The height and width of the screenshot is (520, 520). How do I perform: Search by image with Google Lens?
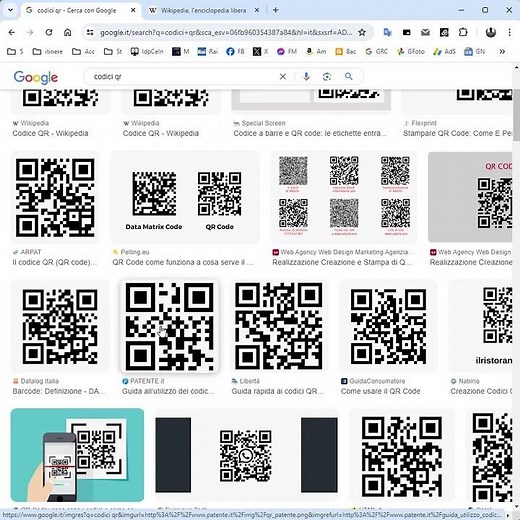click(327, 77)
